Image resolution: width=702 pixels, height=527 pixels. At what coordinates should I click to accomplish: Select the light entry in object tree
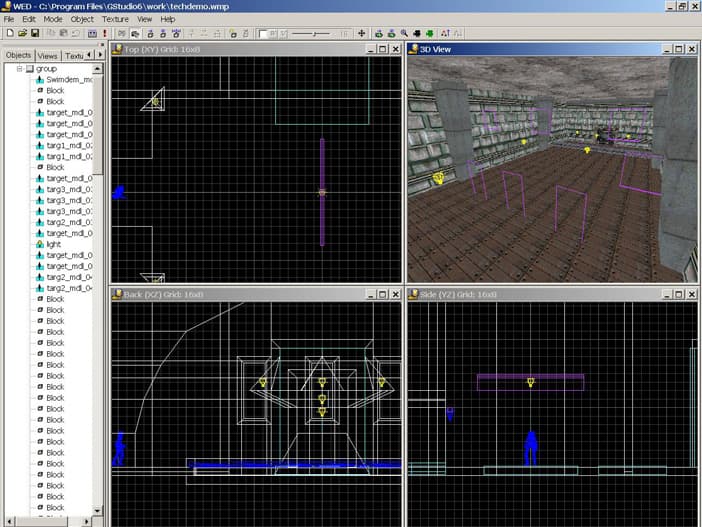click(x=53, y=244)
